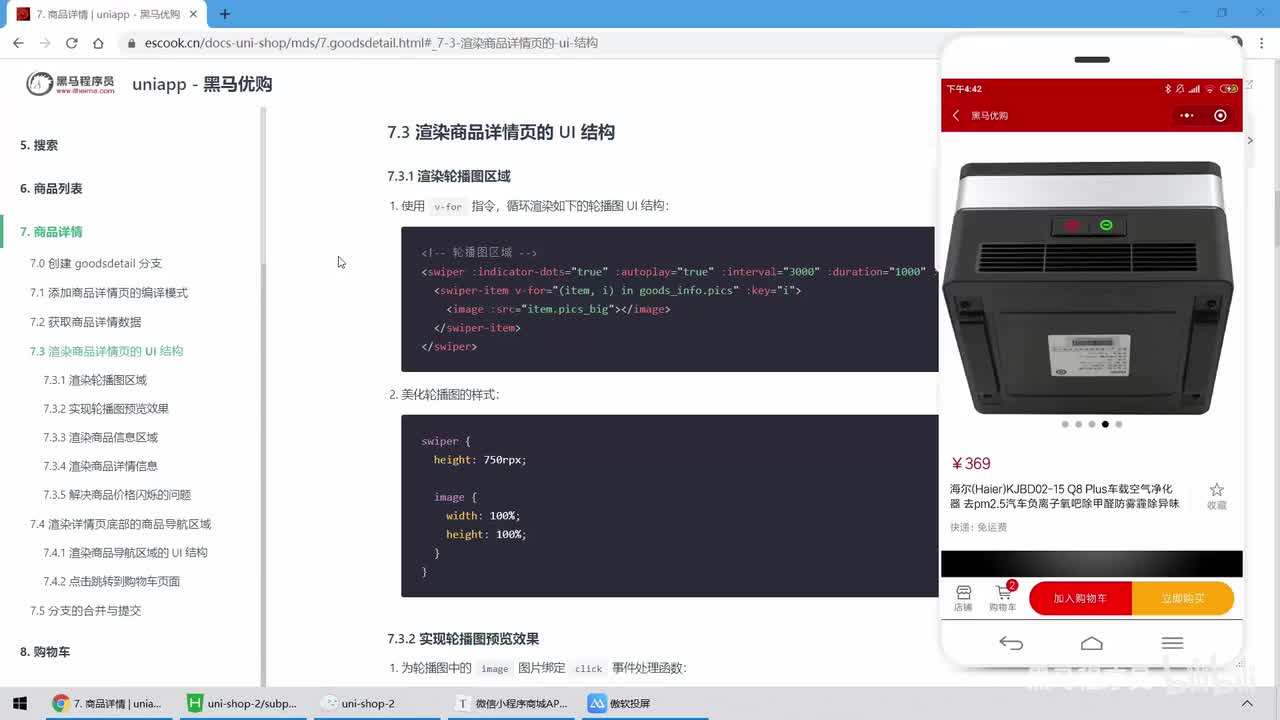Jump to 7.3.5 解决商品价格闪烁的问题
This screenshot has width=1280, height=720.
click(x=117, y=495)
